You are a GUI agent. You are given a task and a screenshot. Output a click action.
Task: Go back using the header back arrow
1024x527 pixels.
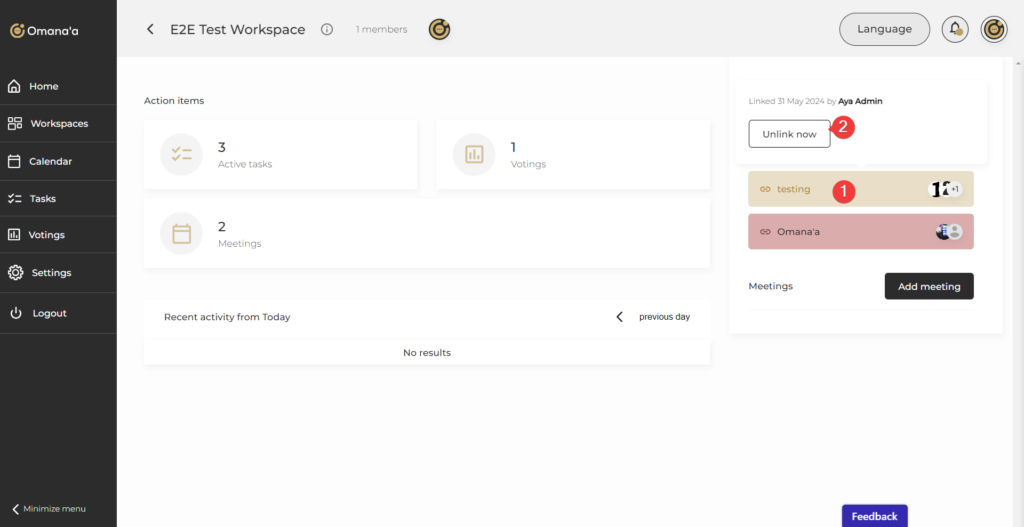(x=150, y=30)
